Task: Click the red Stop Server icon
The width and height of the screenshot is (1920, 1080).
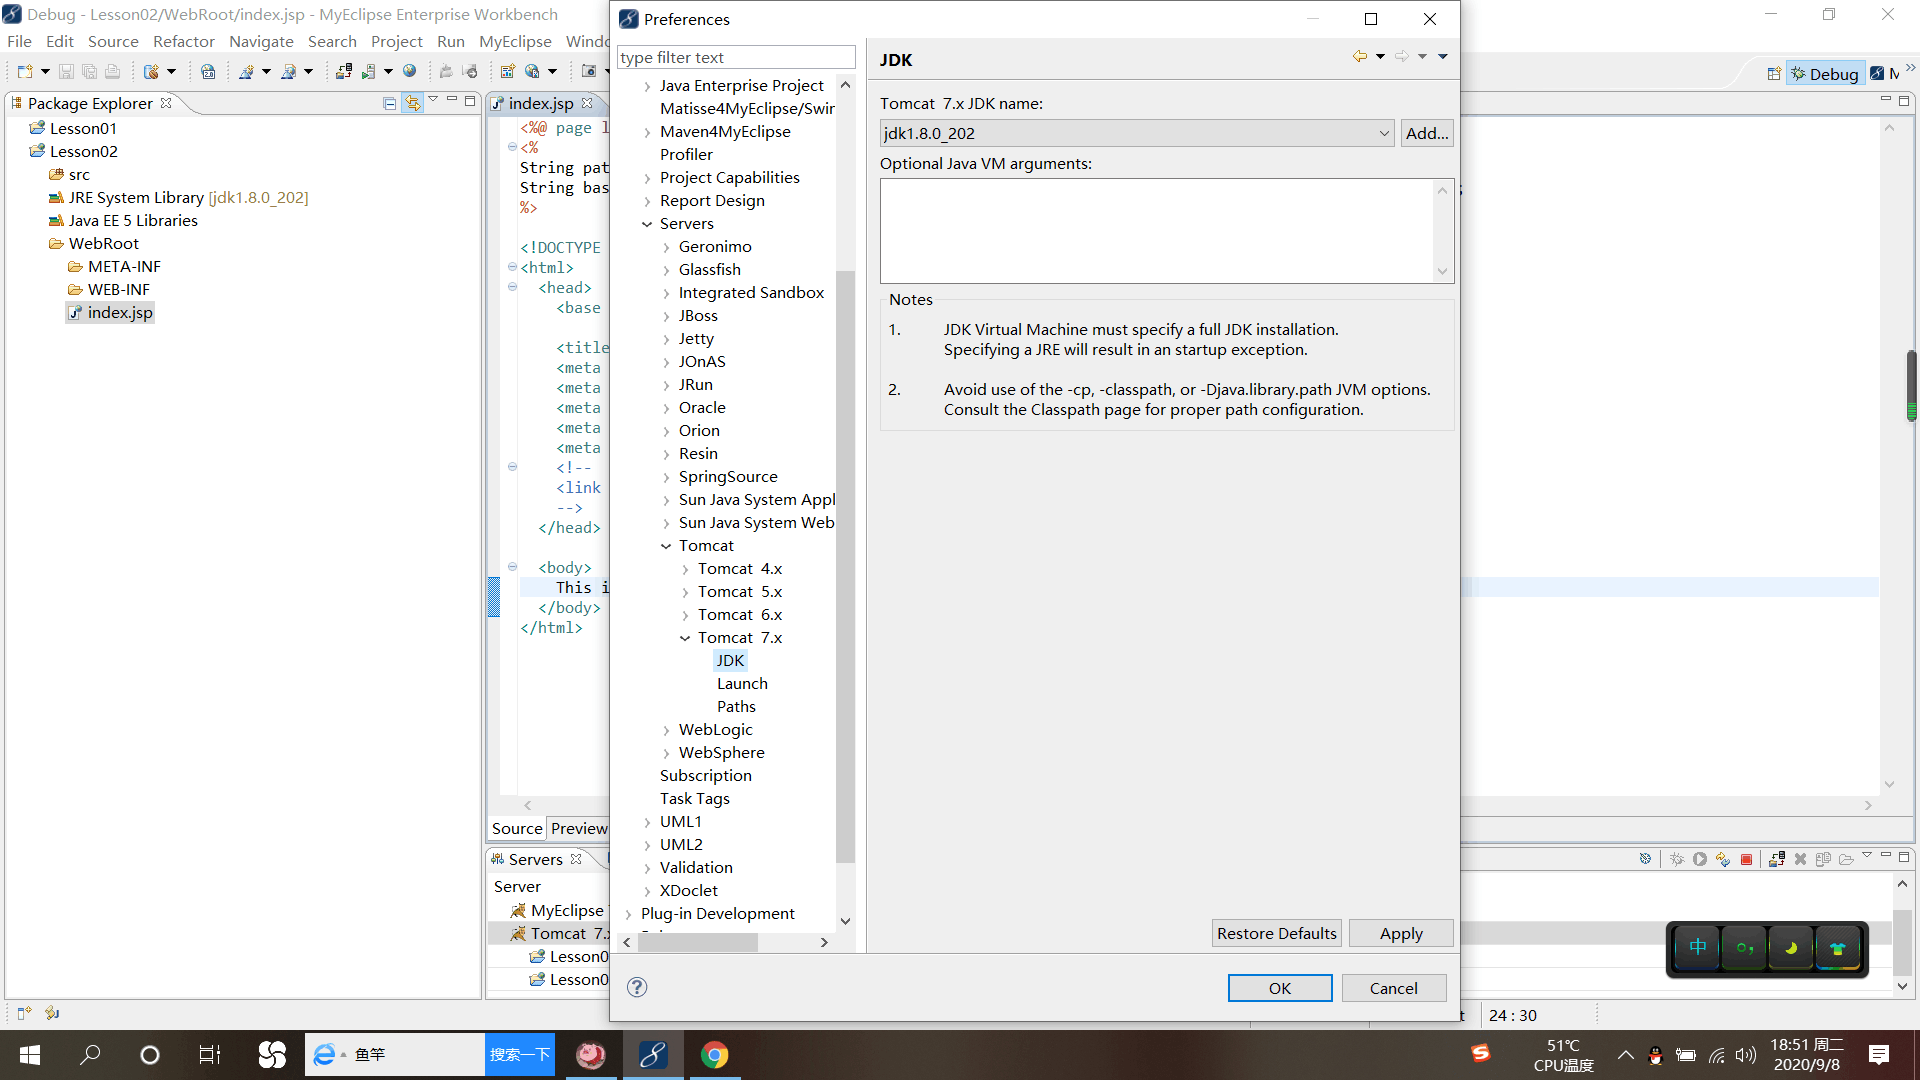Action: coord(1746,859)
